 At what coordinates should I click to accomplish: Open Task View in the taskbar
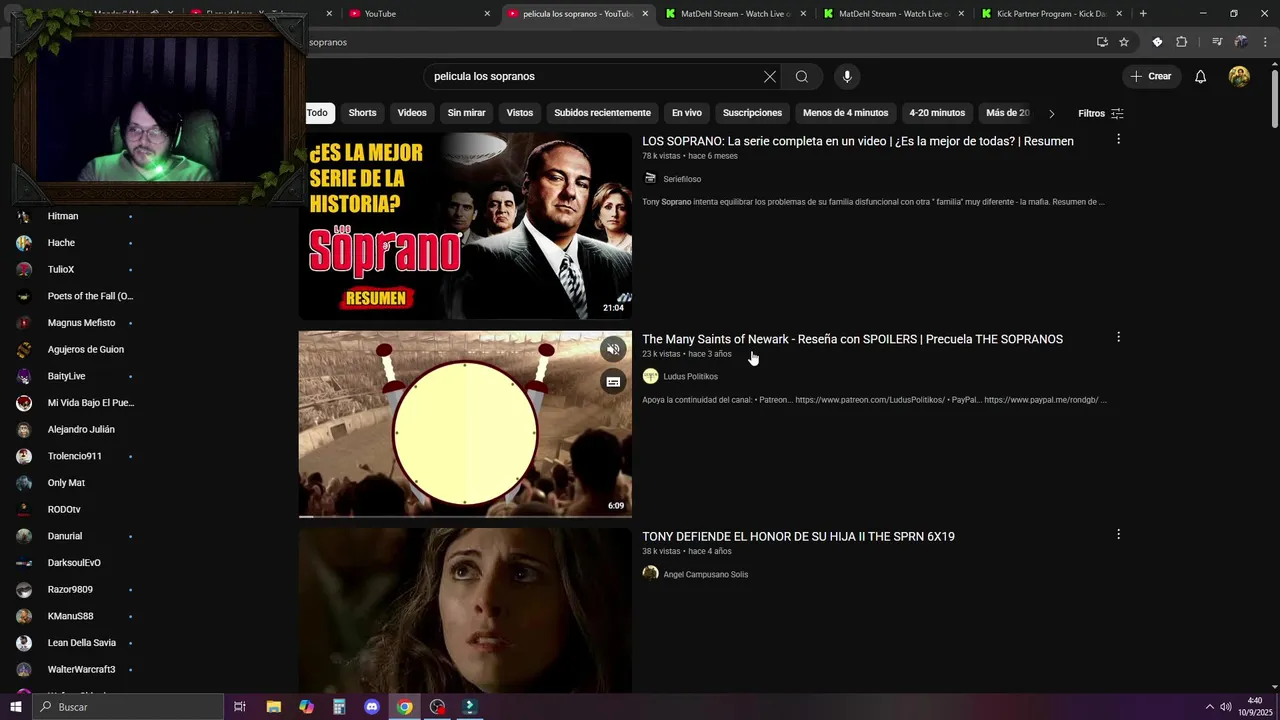click(240, 707)
